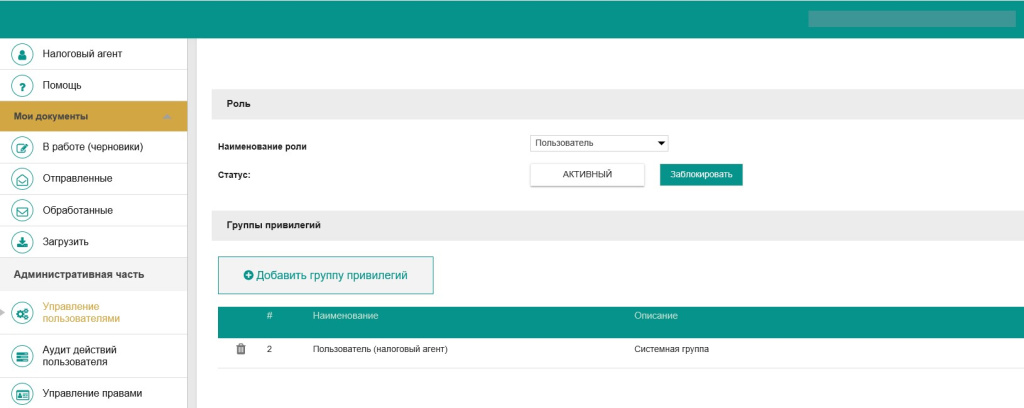Click the Наименование column header

(x=345, y=316)
